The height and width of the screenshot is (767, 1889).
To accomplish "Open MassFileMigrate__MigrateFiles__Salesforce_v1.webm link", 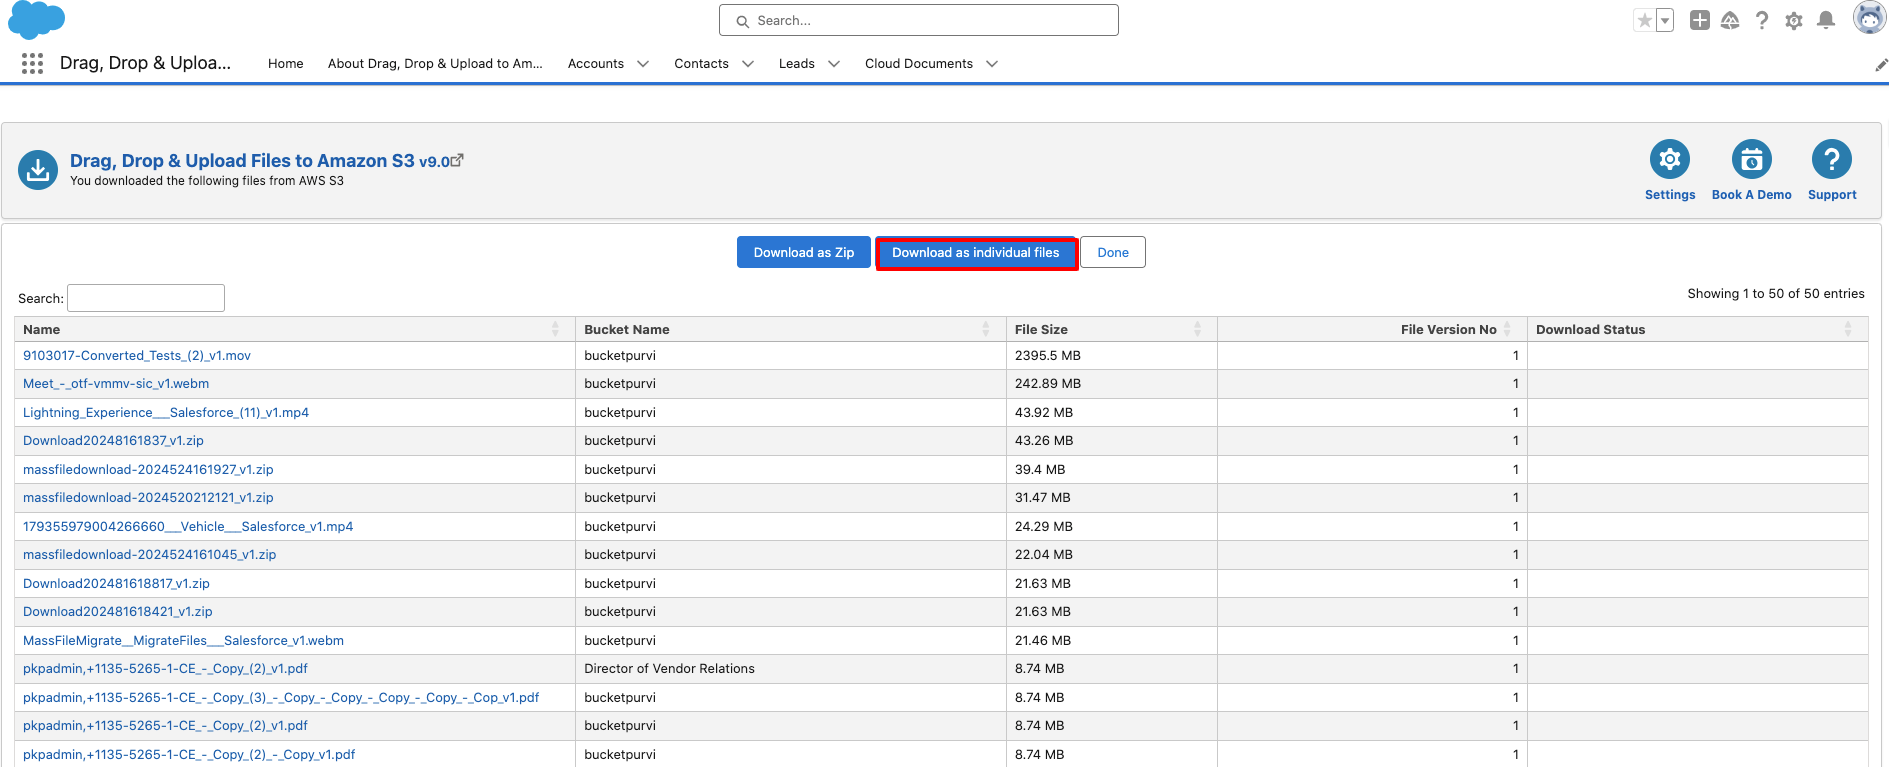I will coord(183,641).
